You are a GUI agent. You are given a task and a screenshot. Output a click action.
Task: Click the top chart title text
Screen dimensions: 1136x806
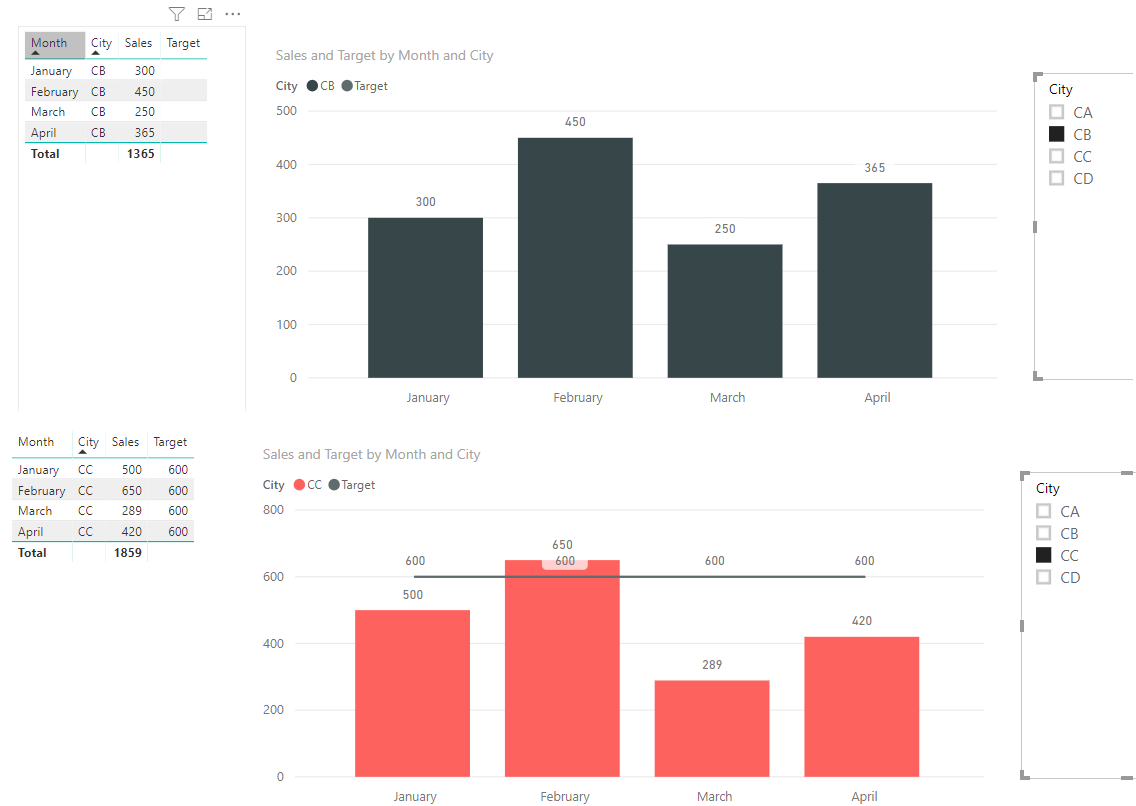[384, 56]
